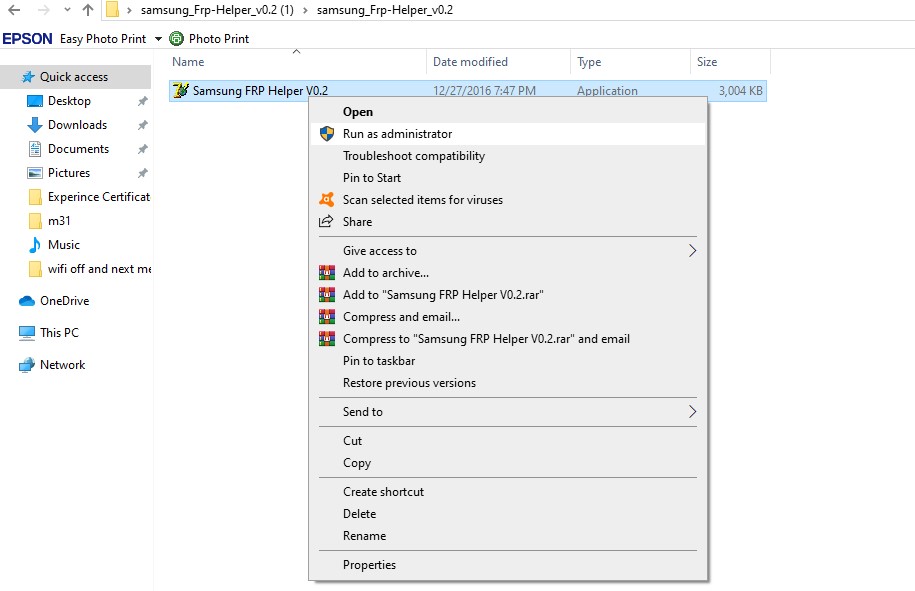The image size is (915, 591).
Task: Select Scan selected items for viruses
Action: (508, 200)
